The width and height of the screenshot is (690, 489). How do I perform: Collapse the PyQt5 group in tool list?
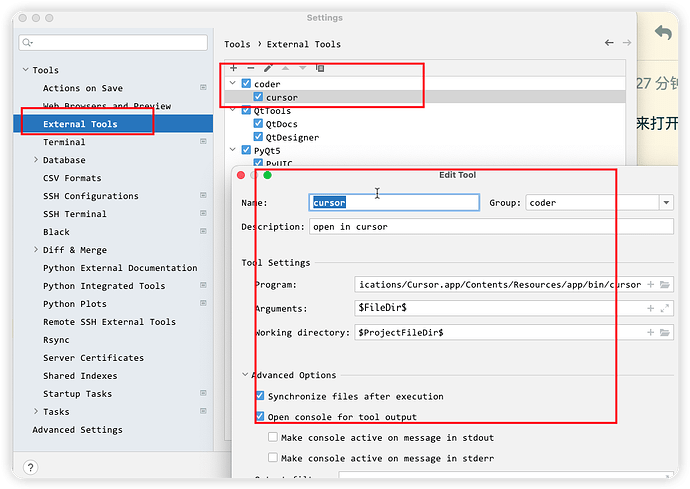233,151
